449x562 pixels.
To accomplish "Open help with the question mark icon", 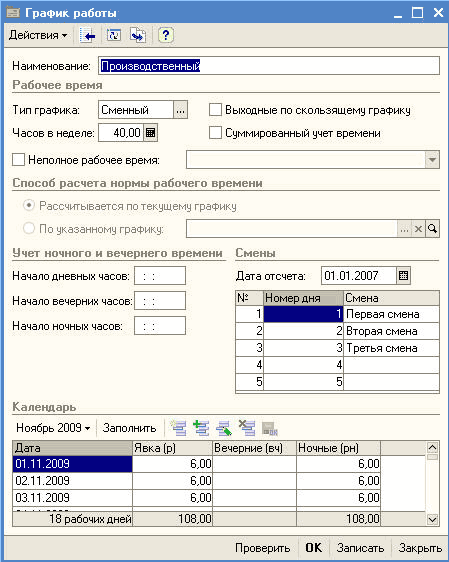I will tap(165, 35).
